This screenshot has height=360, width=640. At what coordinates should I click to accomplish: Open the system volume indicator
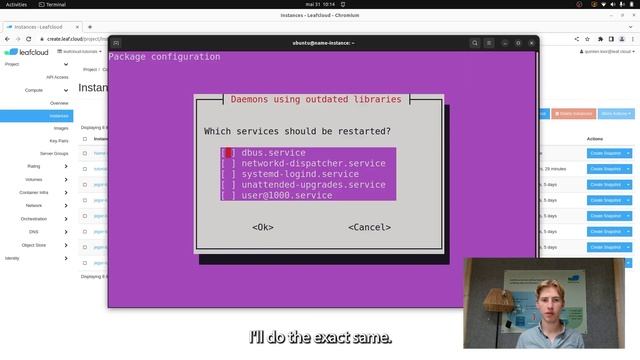pyautogui.click(x=613, y=4)
